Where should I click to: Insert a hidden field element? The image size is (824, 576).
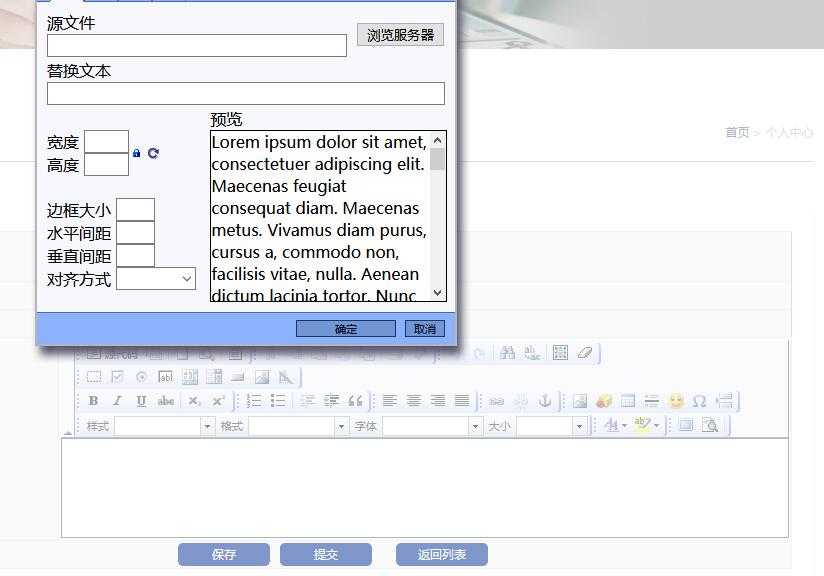286,377
